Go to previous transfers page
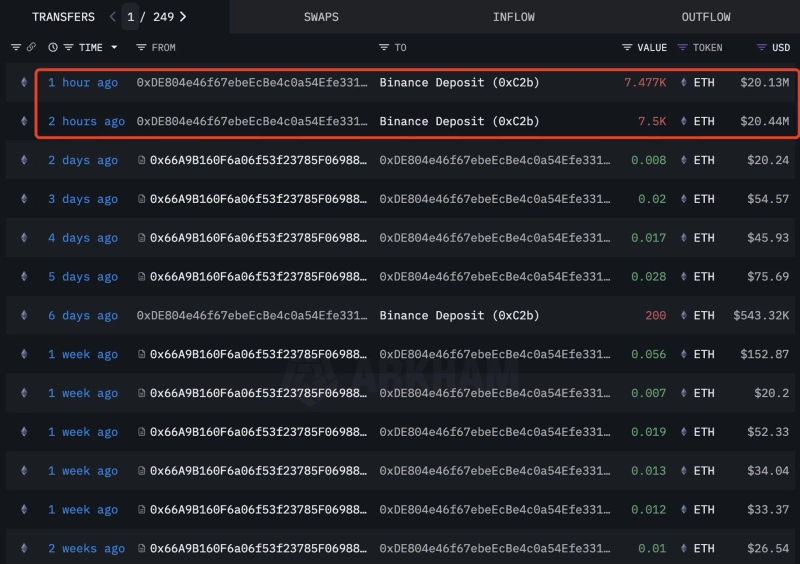800x564 pixels. pos(112,17)
